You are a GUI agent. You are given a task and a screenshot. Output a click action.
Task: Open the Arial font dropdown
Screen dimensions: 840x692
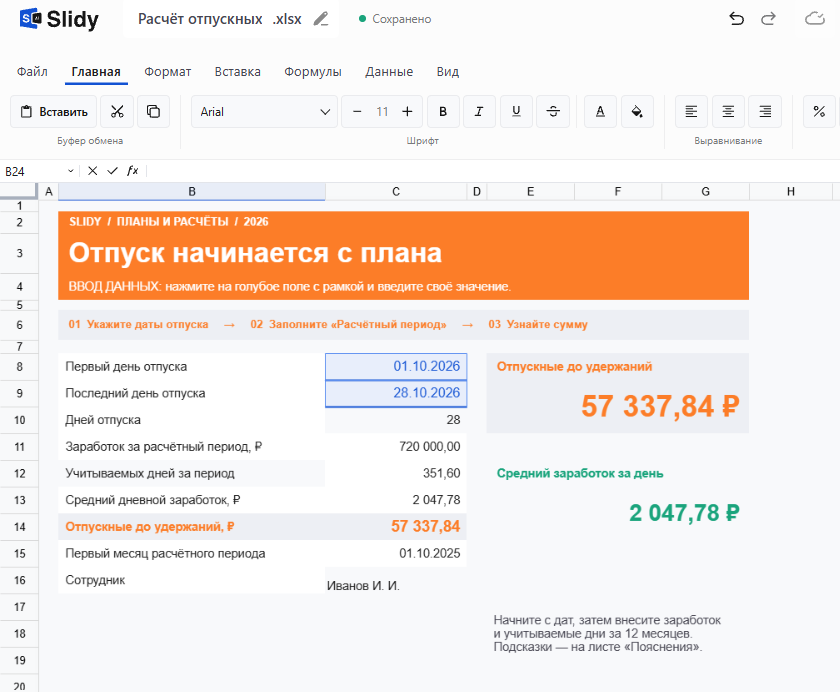[265, 111]
